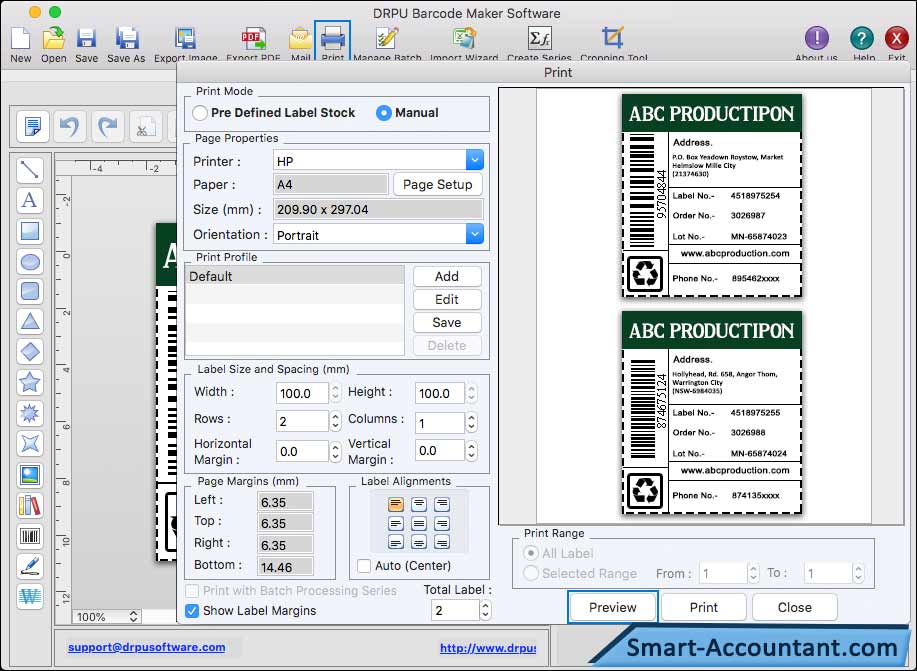The image size is (917, 671).
Task: Click the Vertical Margin value field
Action: coord(440,450)
